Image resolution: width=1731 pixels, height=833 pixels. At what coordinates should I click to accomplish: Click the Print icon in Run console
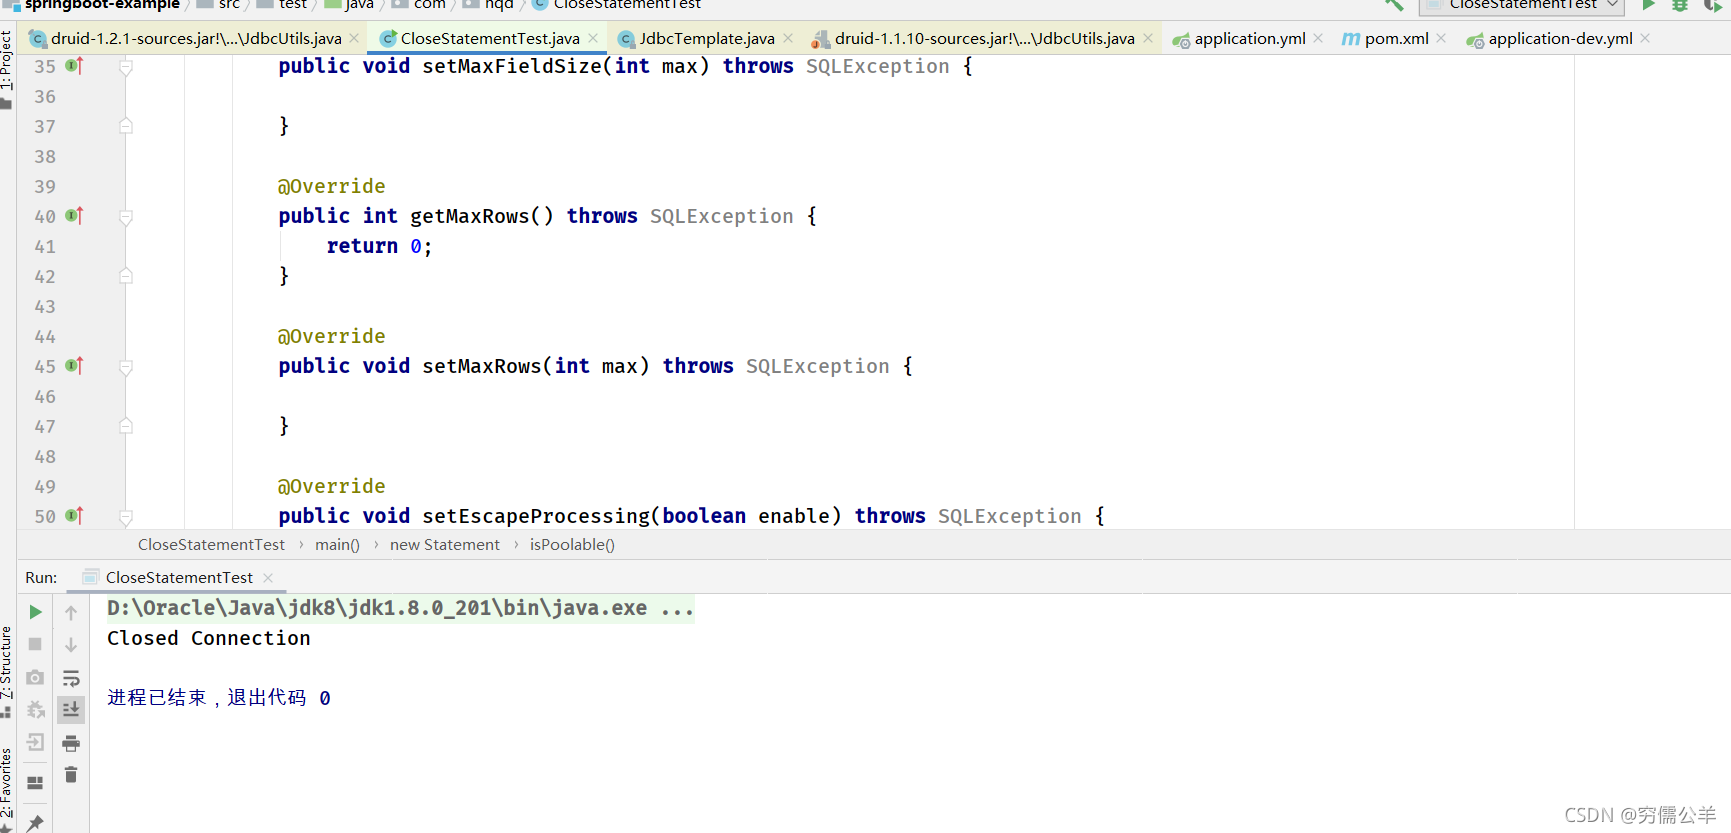click(x=71, y=743)
